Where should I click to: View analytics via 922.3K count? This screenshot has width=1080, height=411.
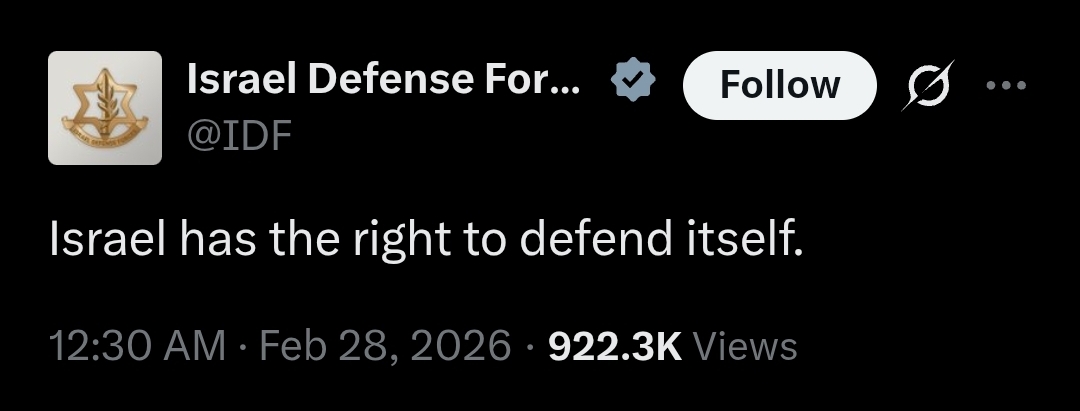[x=614, y=346]
